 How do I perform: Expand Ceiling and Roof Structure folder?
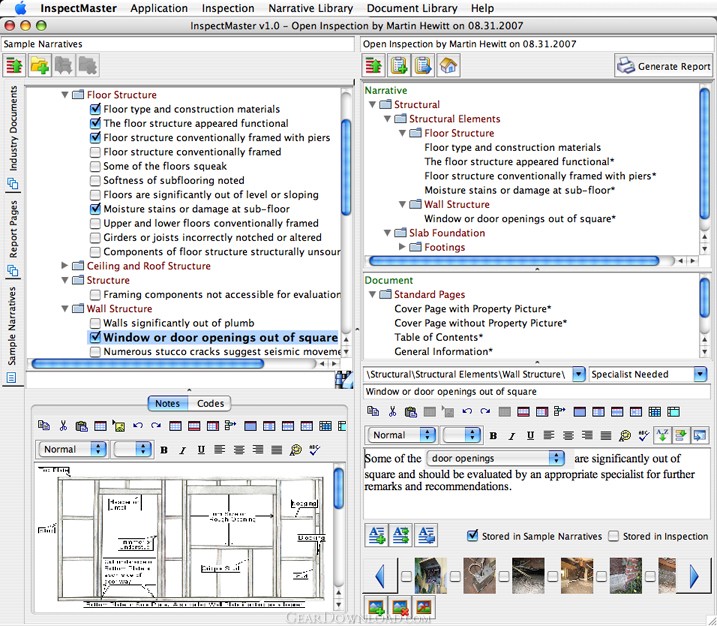tap(64, 266)
